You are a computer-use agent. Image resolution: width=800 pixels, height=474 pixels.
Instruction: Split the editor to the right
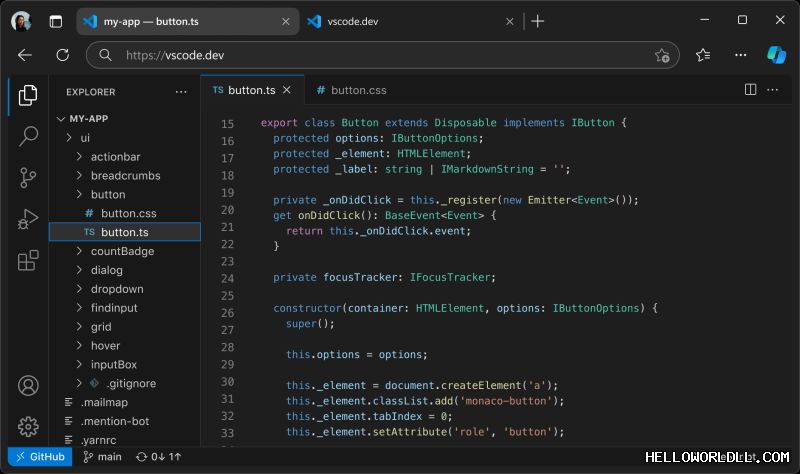click(x=750, y=90)
